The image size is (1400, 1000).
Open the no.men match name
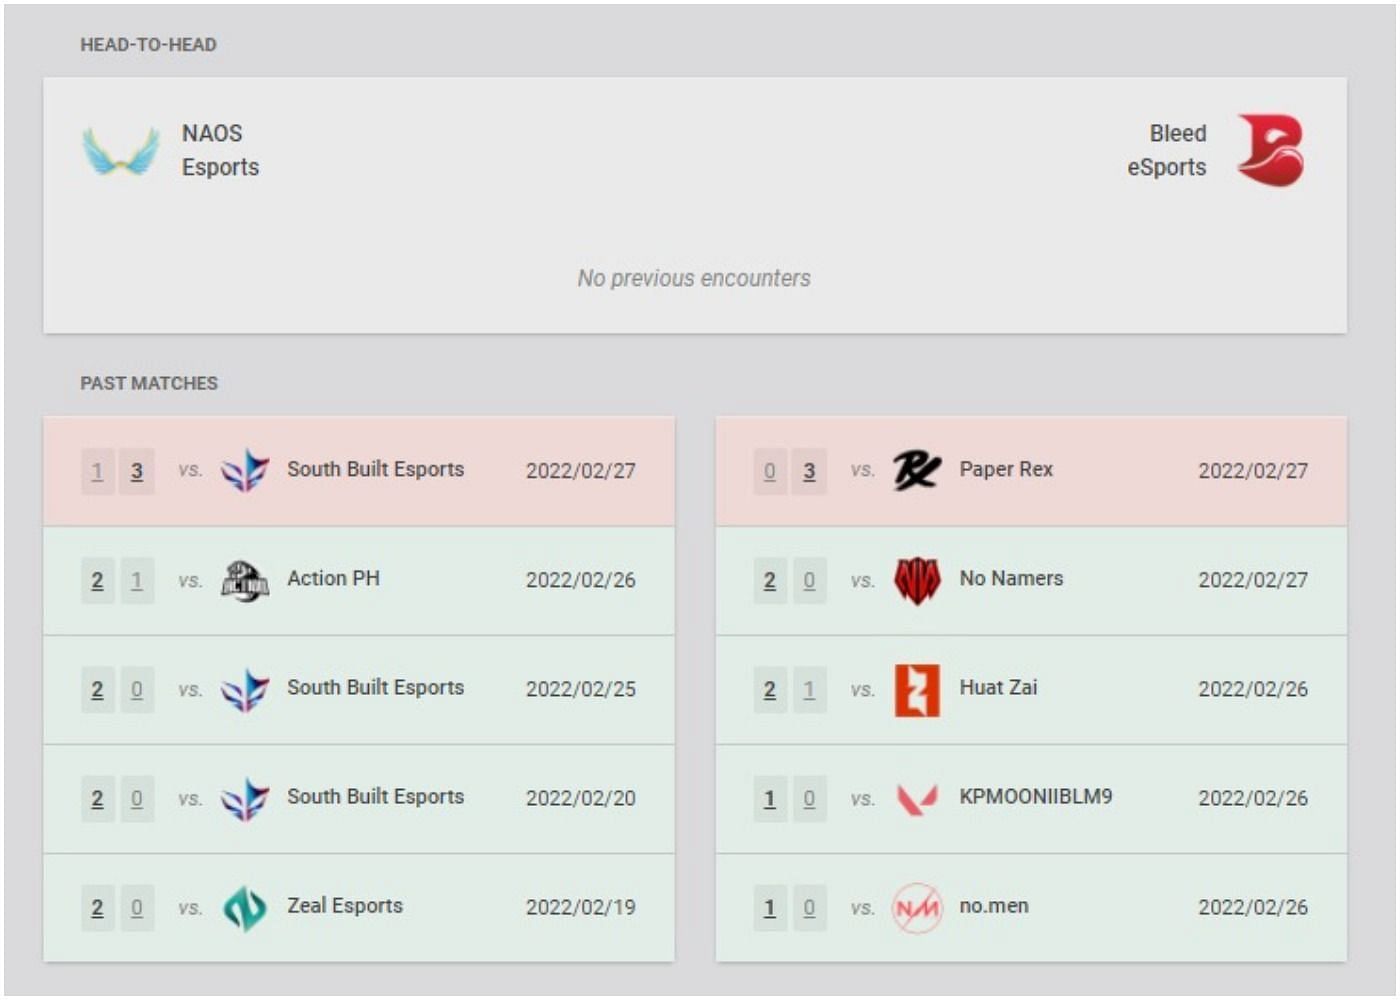[994, 906]
